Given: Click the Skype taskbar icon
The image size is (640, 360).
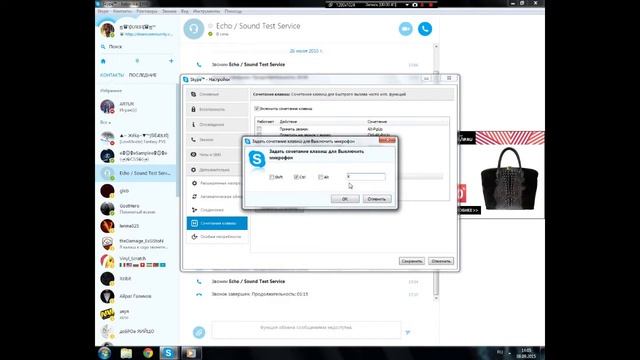Looking at the screenshot, I should (169, 353).
